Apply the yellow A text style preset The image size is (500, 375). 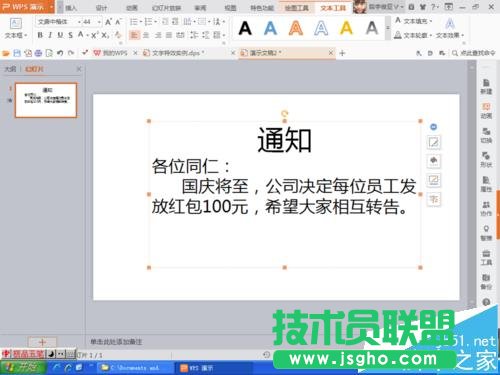click(346, 28)
